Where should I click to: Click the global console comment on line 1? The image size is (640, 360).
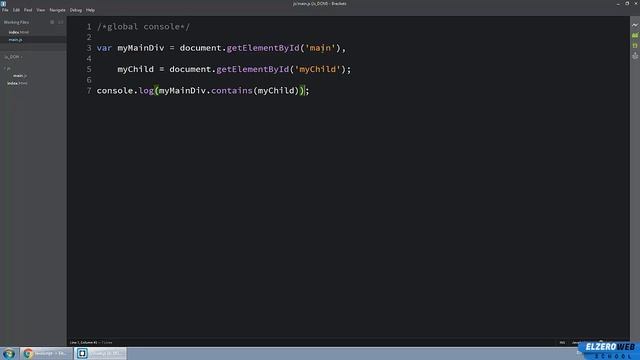[143, 27]
